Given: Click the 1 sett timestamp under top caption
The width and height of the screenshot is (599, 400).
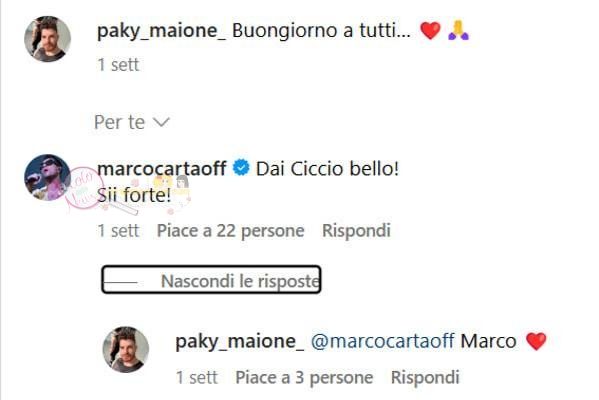Looking at the screenshot, I should pos(118,65).
